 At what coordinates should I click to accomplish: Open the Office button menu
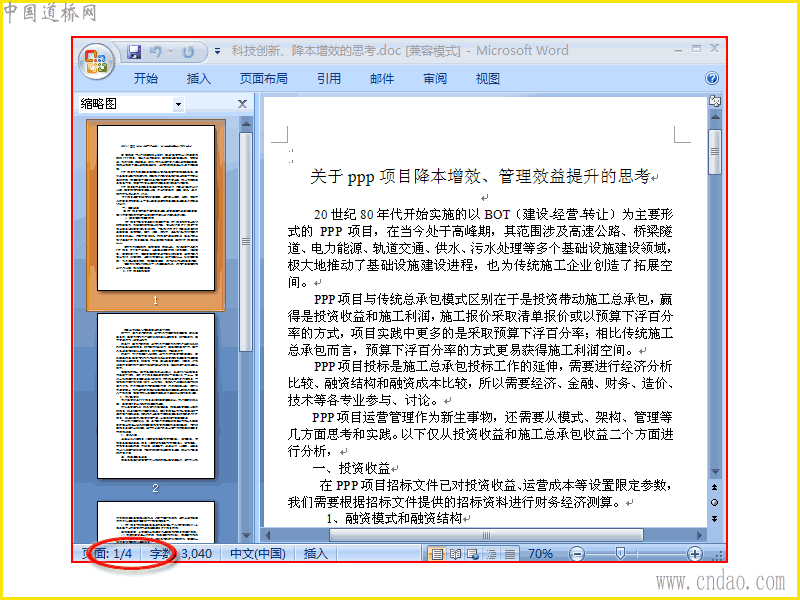point(96,61)
